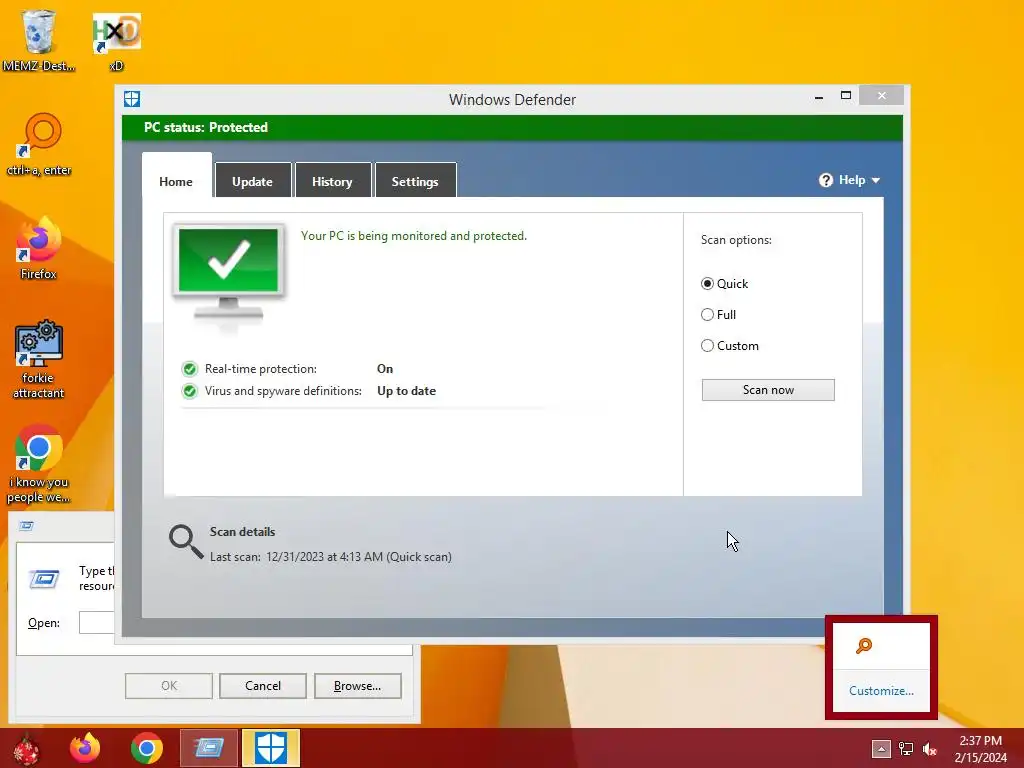The height and width of the screenshot is (768, 1024).
Task: Click the muted volume icon in system tray
Action: [929, 749]
